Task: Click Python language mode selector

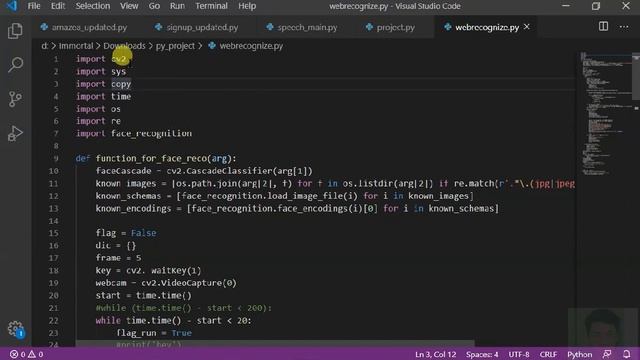Action: [x=579, y=354]
